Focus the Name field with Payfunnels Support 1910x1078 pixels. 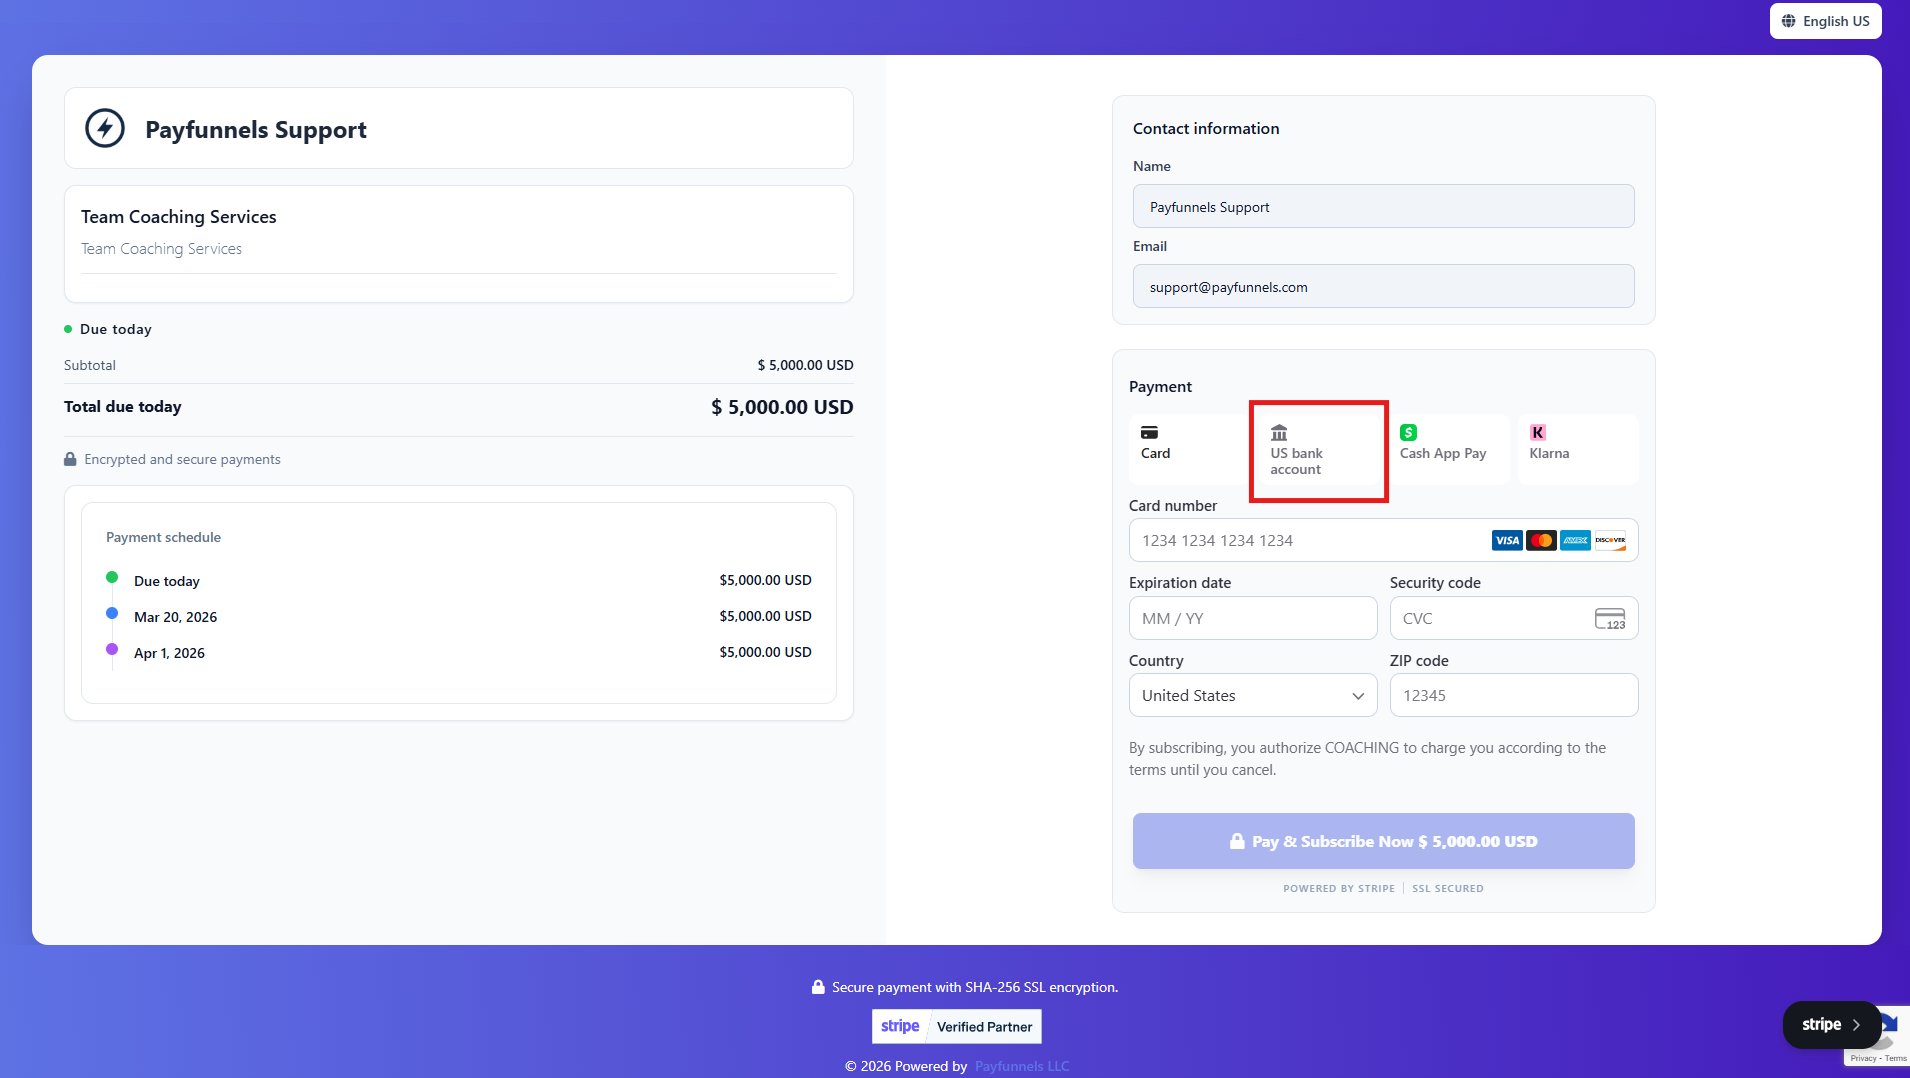coord(1384,206)
